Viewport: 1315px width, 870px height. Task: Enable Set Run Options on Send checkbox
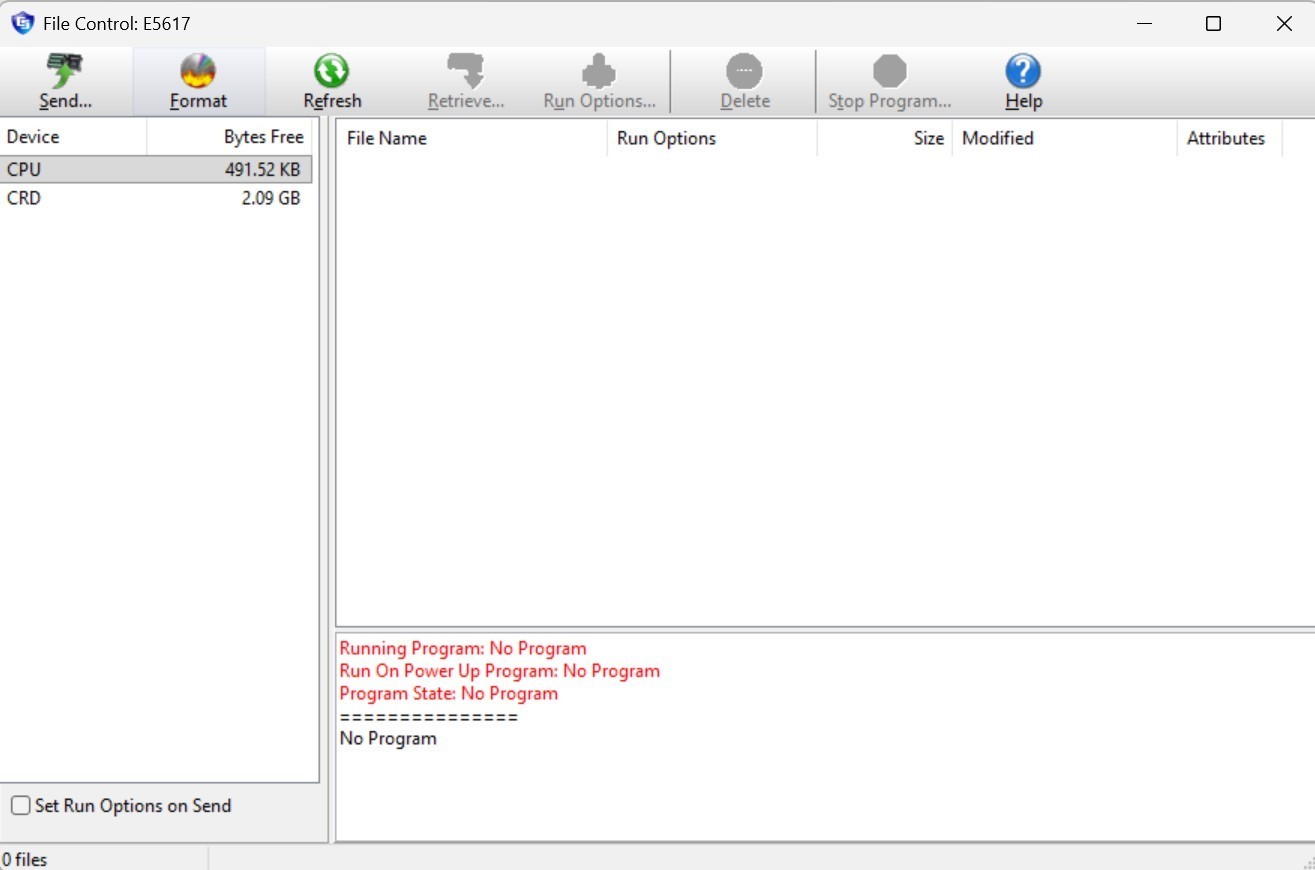coord(21,806)
